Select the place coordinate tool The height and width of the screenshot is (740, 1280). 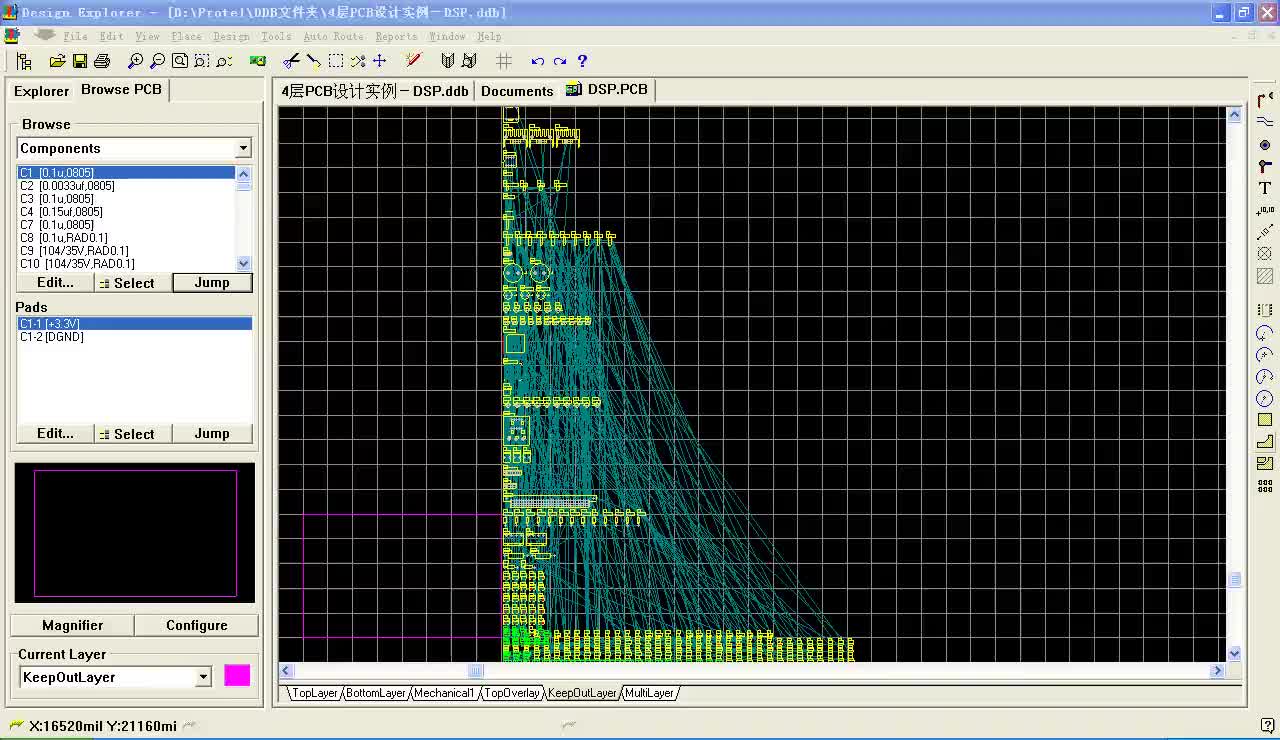tap(1265, 210)
